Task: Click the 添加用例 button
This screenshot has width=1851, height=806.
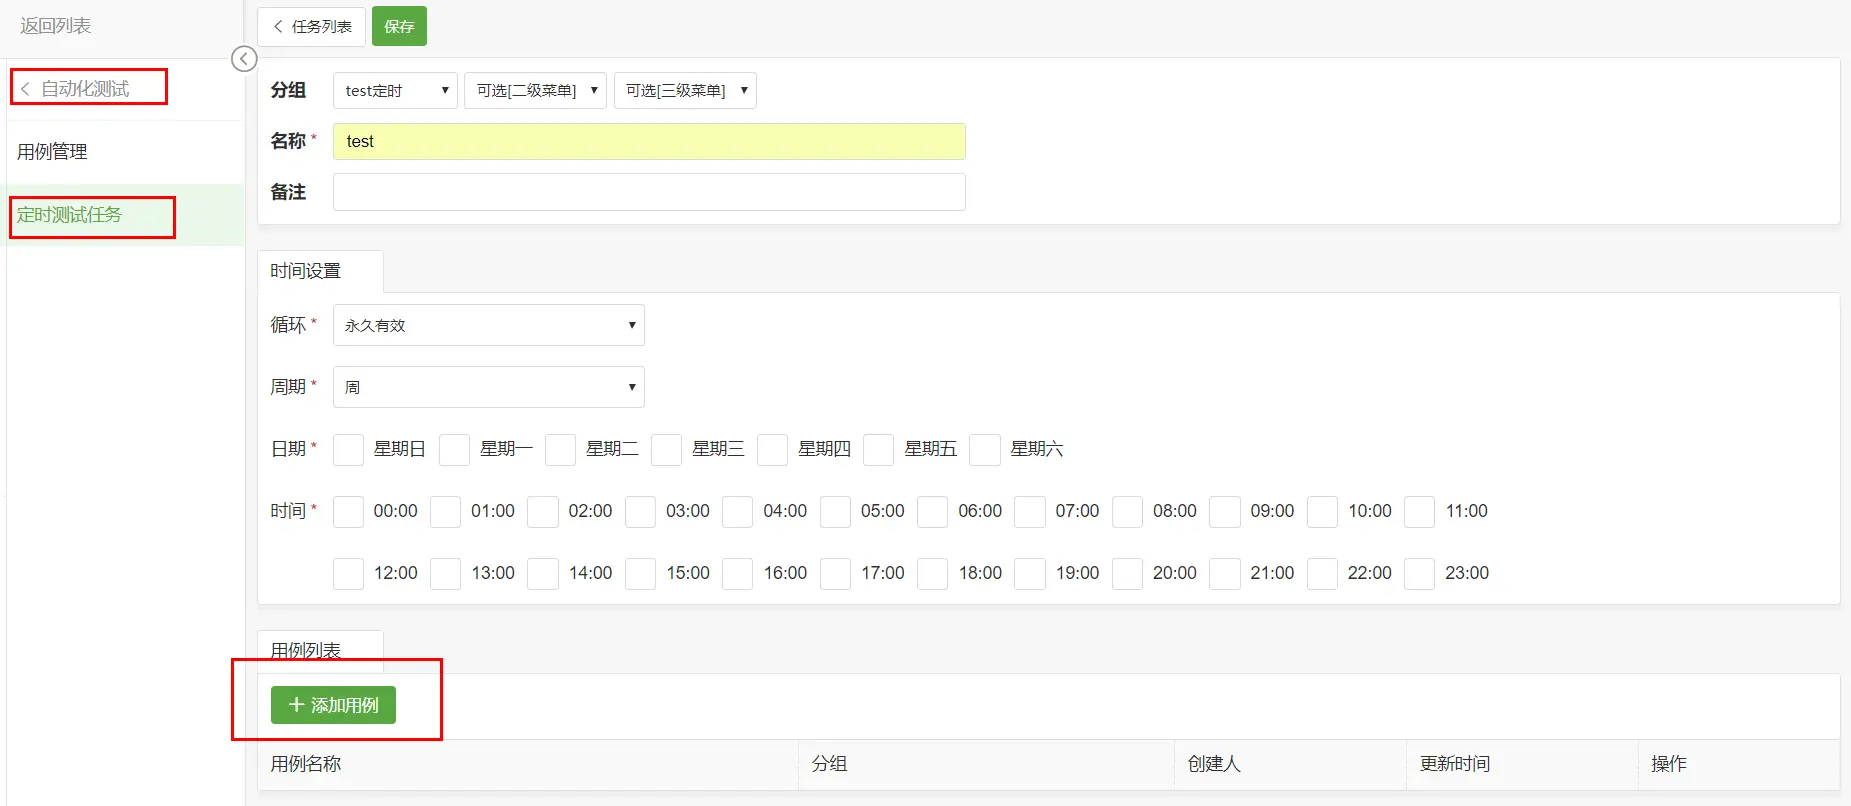Action: [x=333, y=705]
